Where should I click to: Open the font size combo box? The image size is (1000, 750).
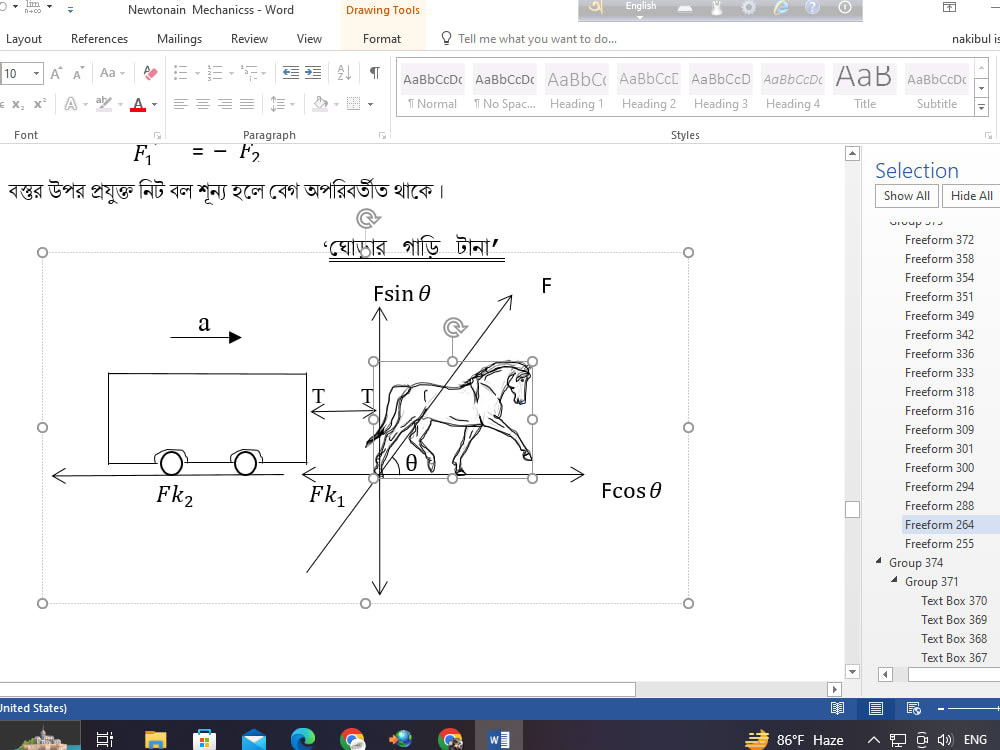pyautogui.click(x=21, y=73)
